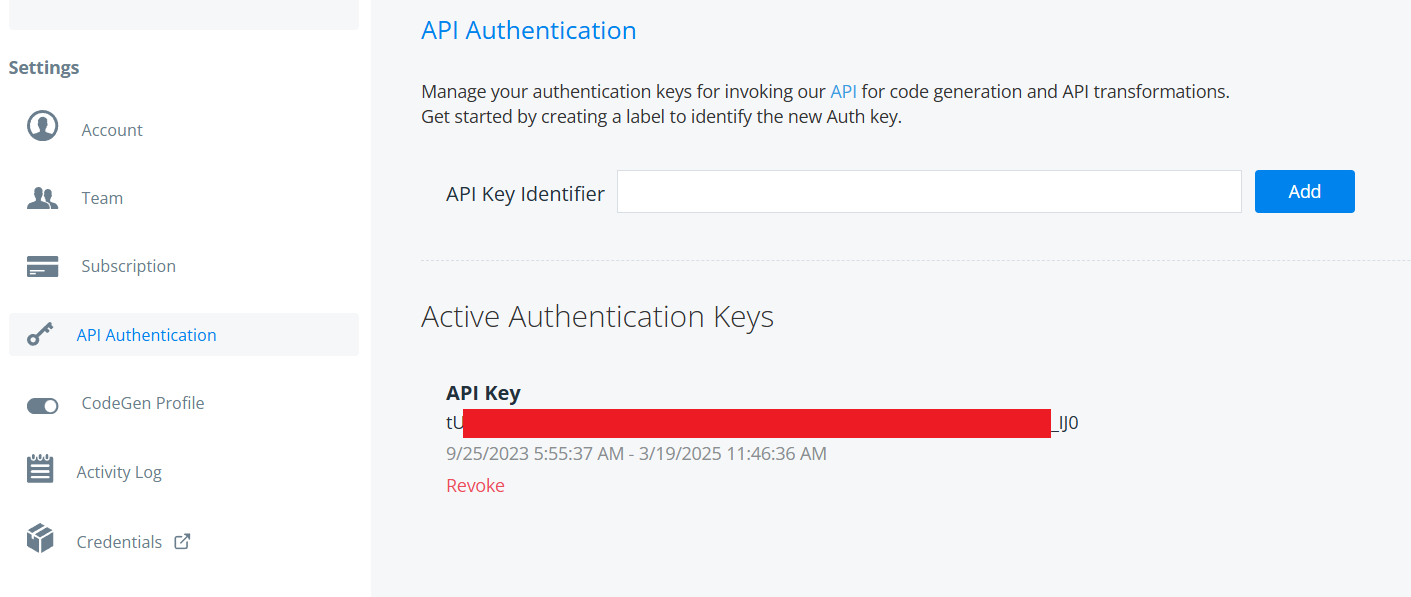Go to the Team settings
This screenshot has height=597, width=1411.
[102, 198]
